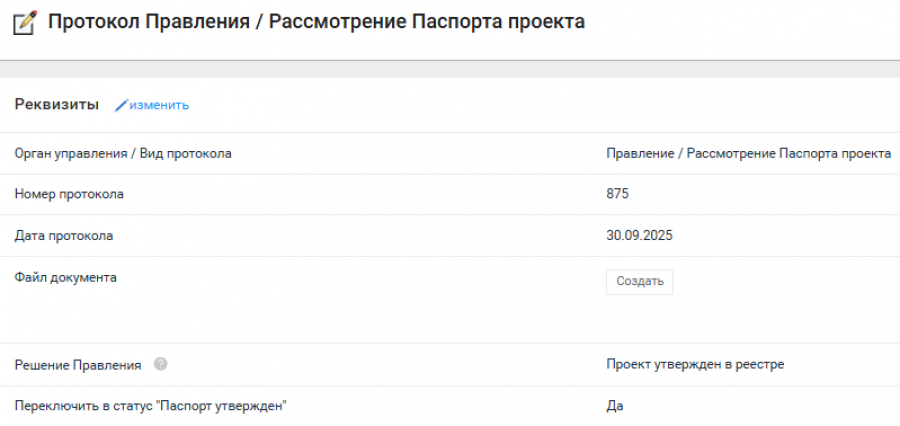Click the gray divider band below the header
Image resolution: width=900 pixels, height=426 pixels.
pos(450,69)
